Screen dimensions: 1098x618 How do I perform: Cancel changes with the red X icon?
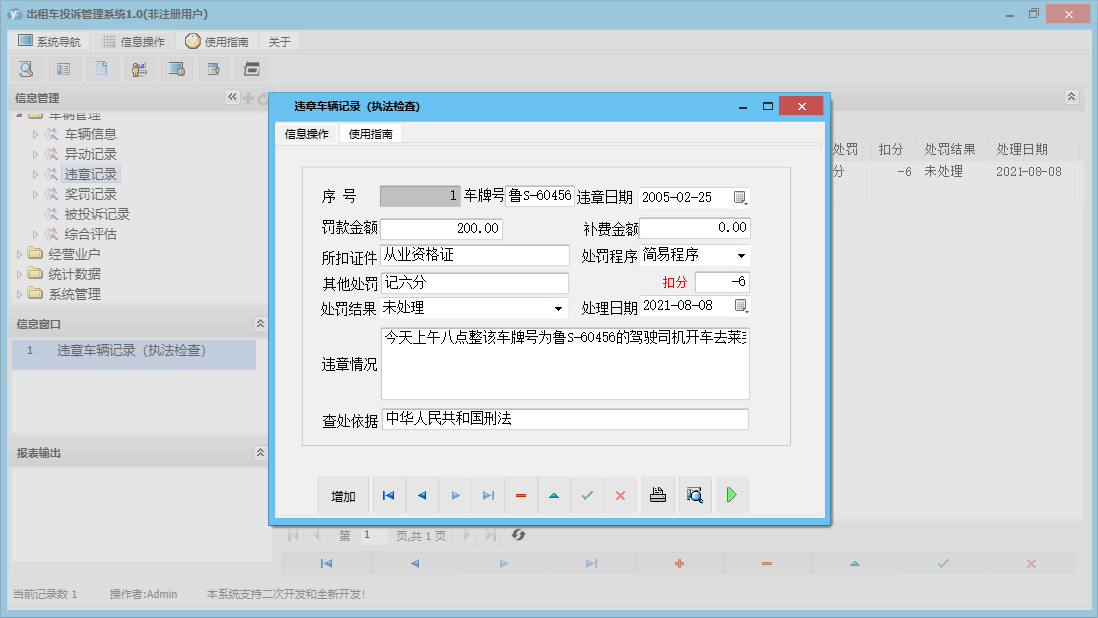click(x=620, y=495)
